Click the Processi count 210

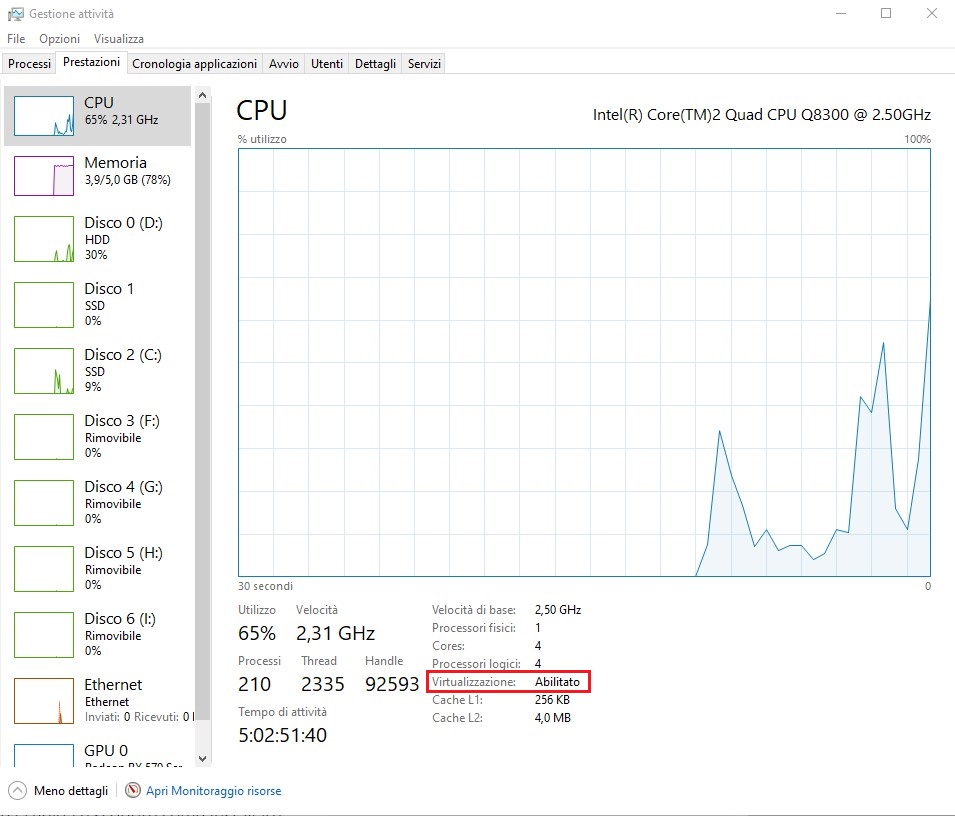click(255, 684)
